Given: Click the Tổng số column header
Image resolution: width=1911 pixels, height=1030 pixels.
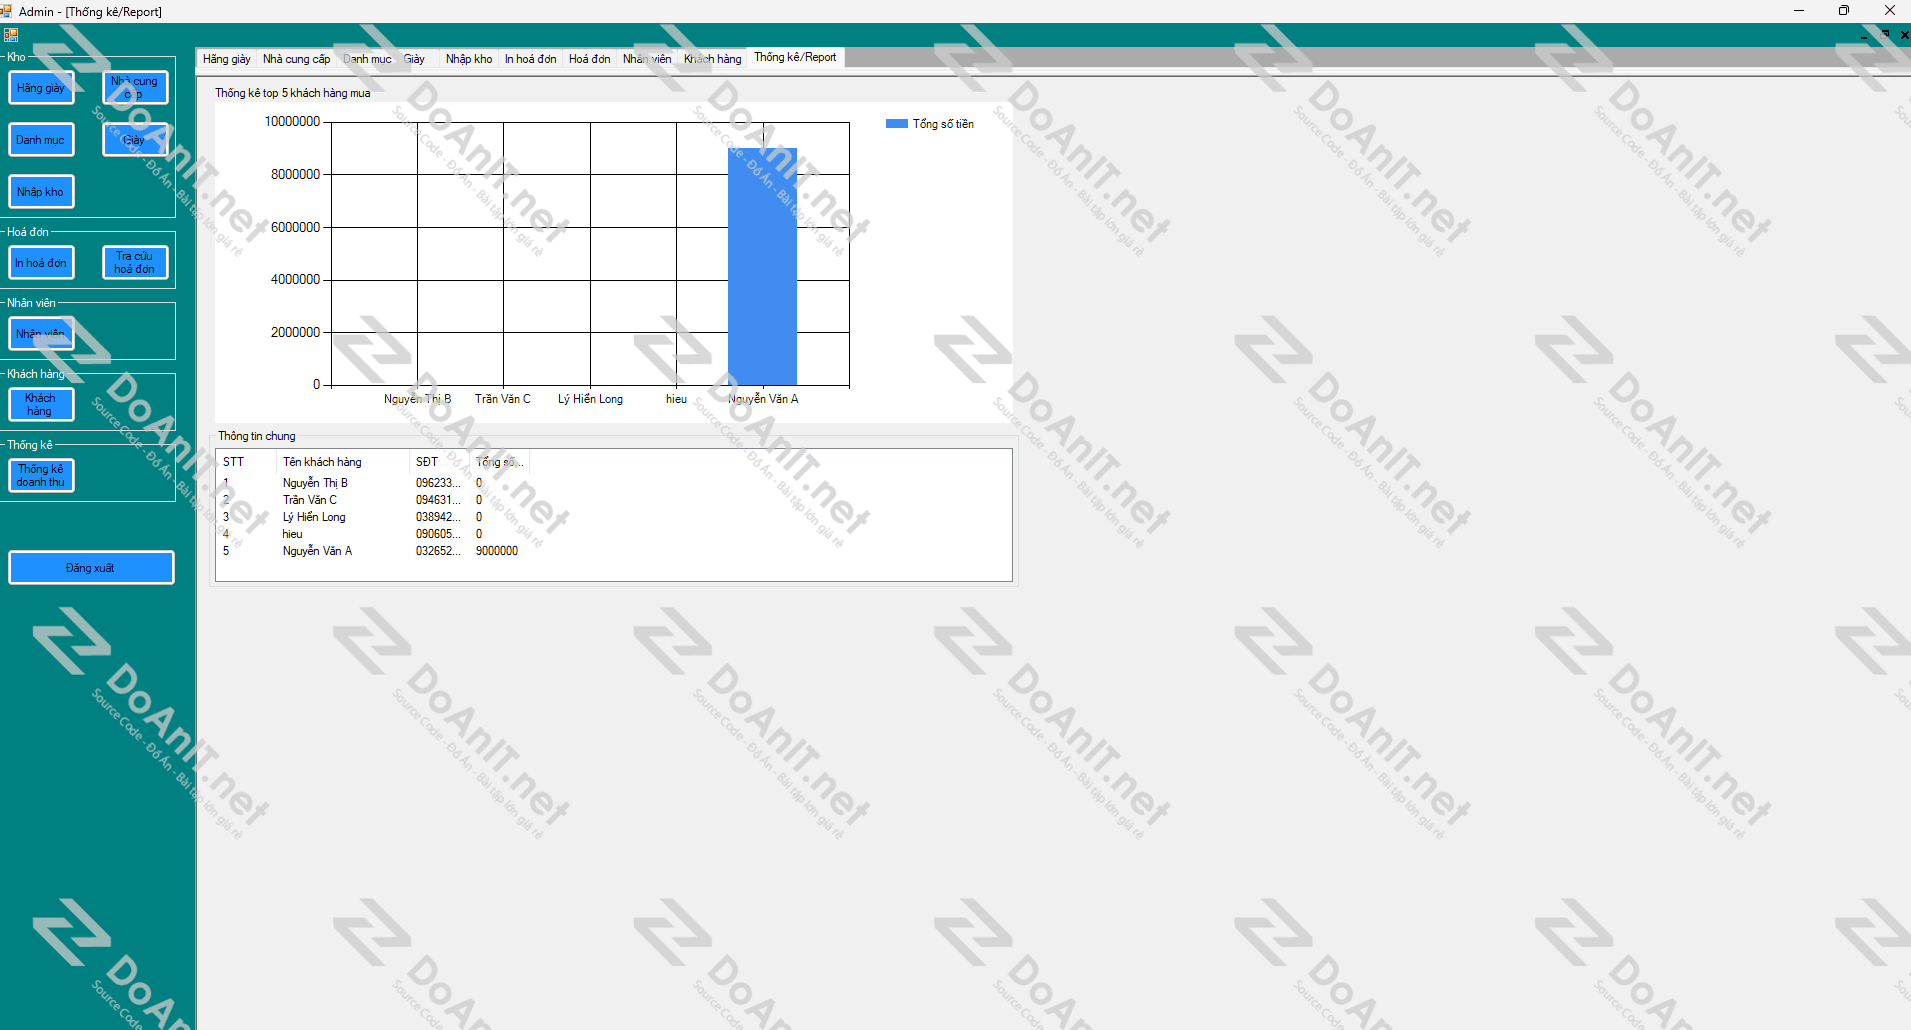Looking at the screenshot, I should [x=499, y=462].
